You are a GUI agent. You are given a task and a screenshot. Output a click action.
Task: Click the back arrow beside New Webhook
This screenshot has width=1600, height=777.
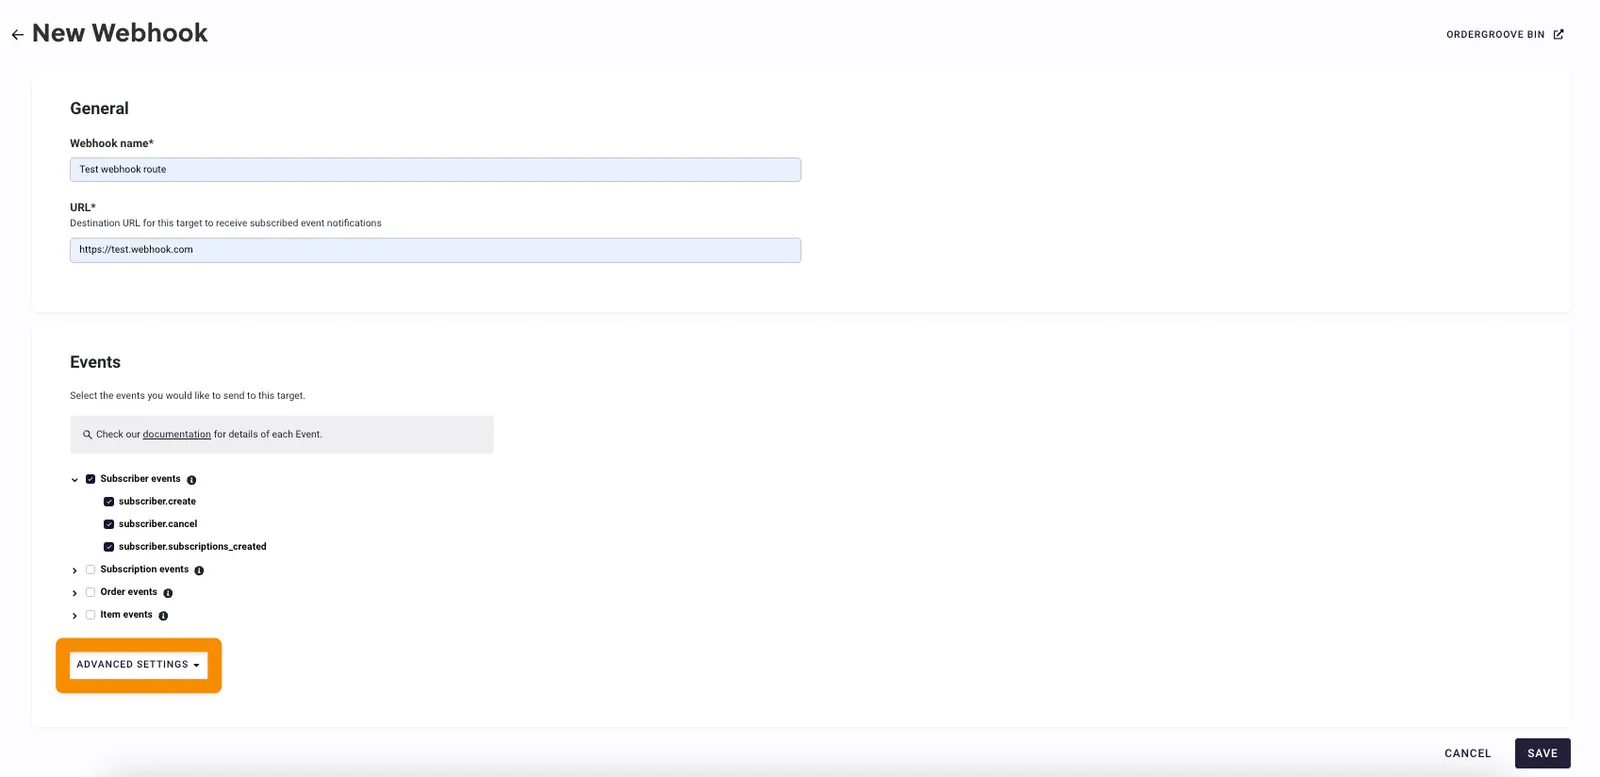17,35
